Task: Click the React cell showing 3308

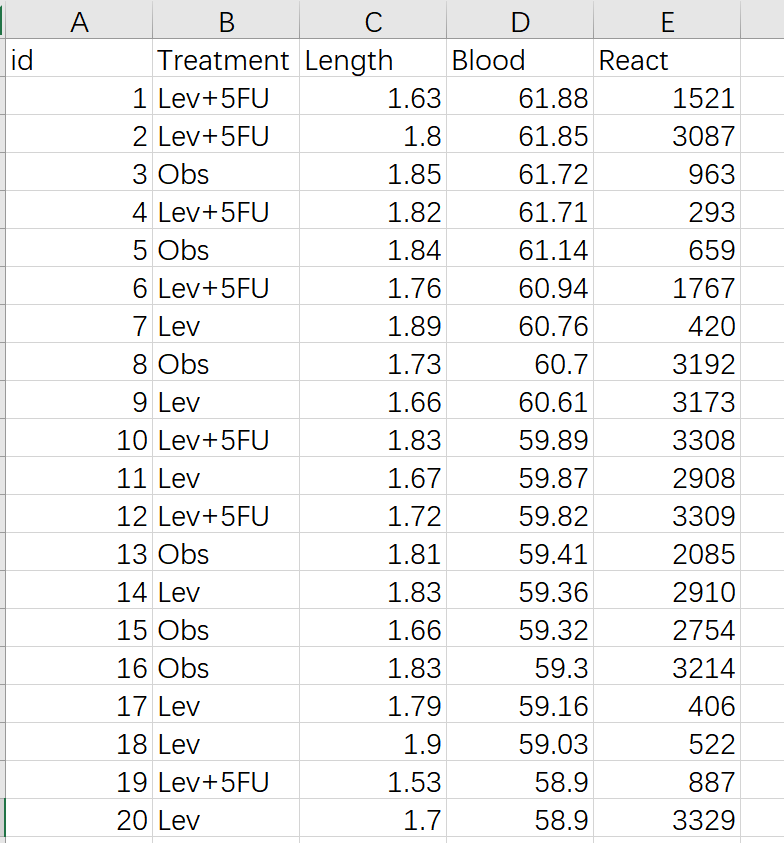Action: click(x=667, y=440)
